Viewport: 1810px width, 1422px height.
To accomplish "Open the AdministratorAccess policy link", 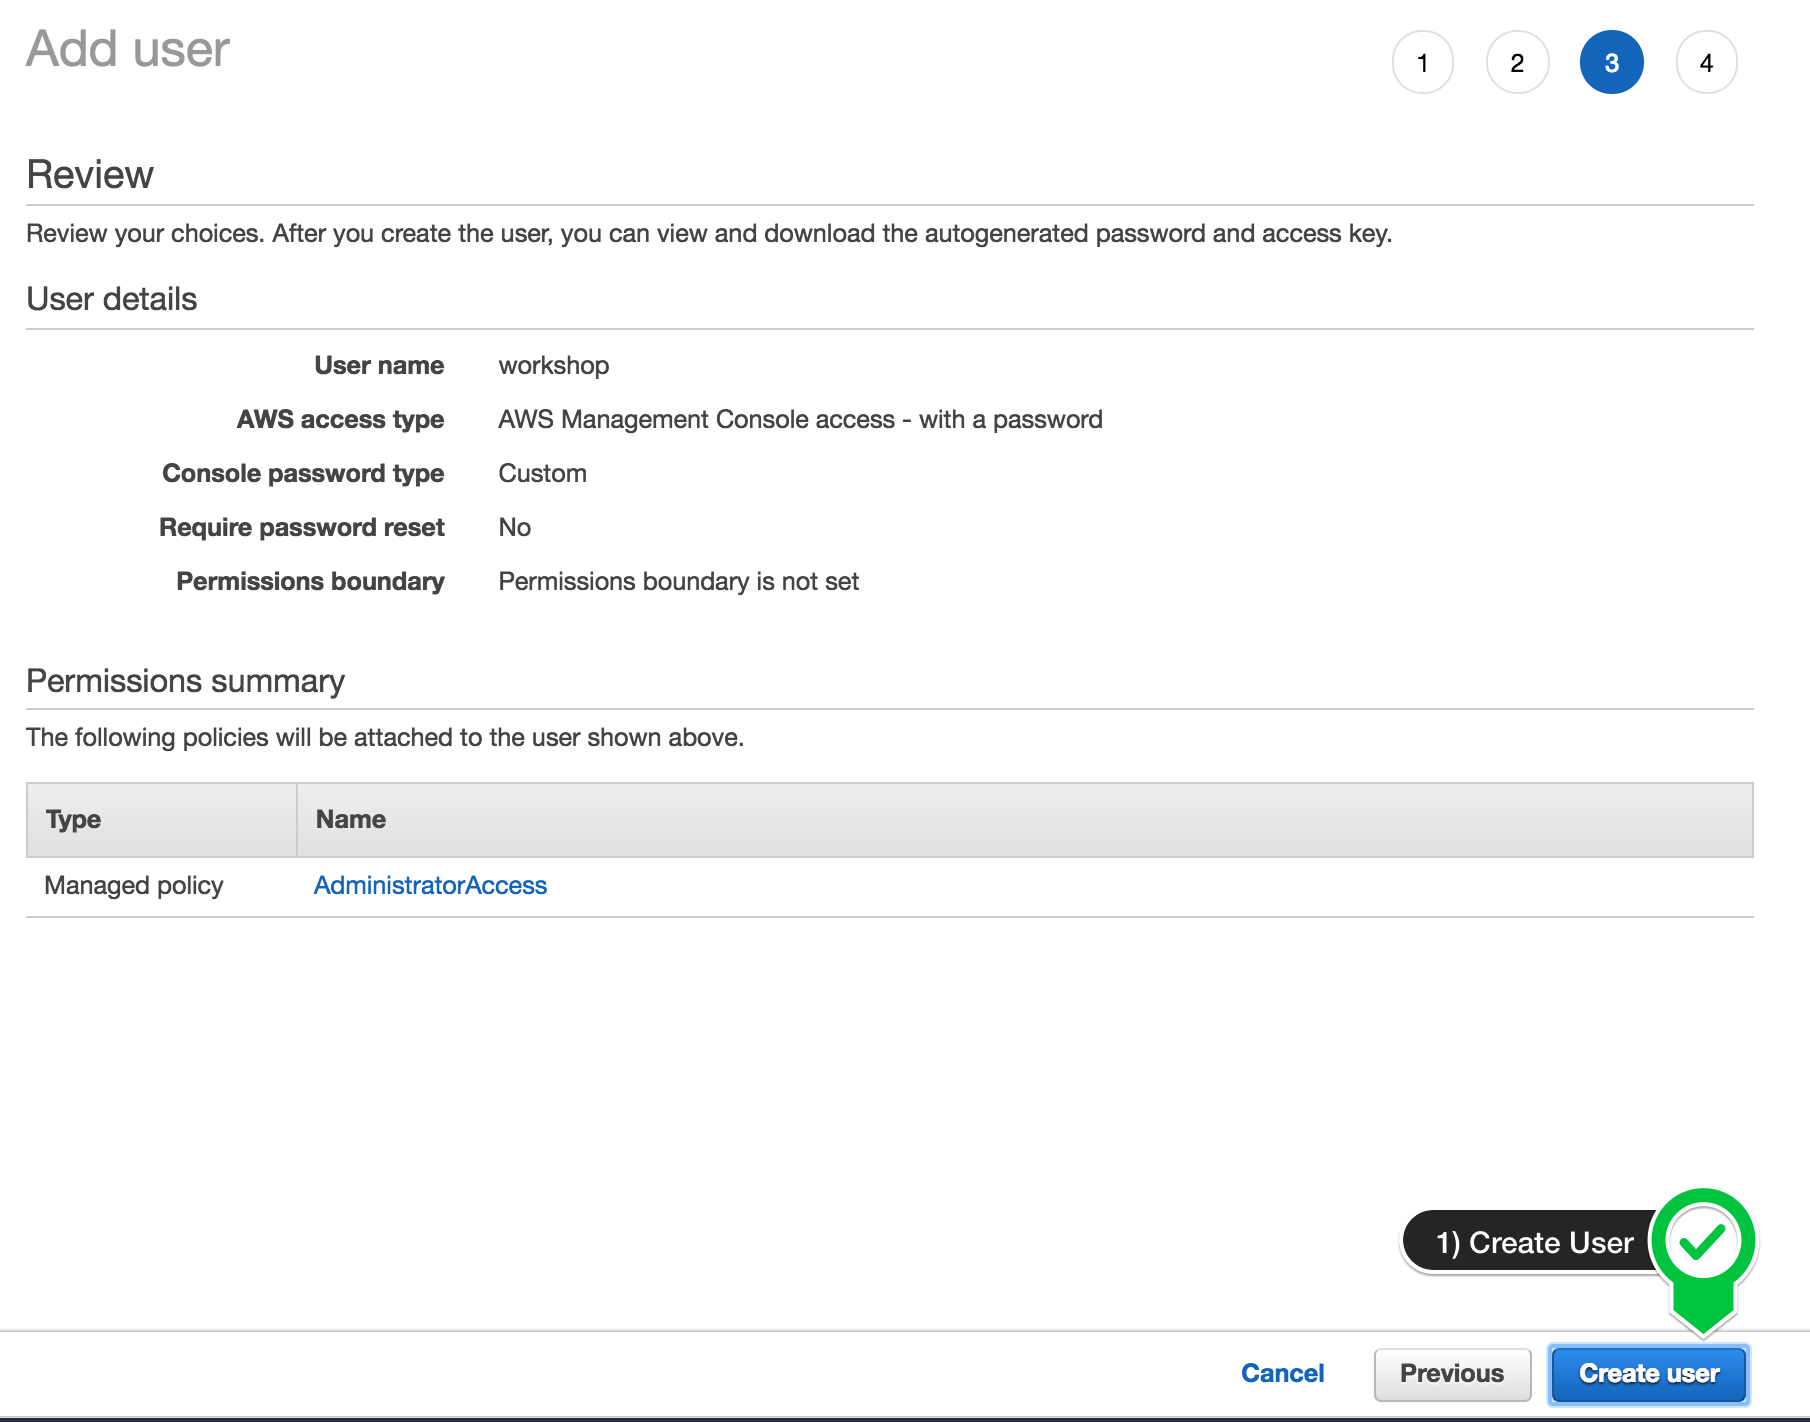I will pos(430,885).
